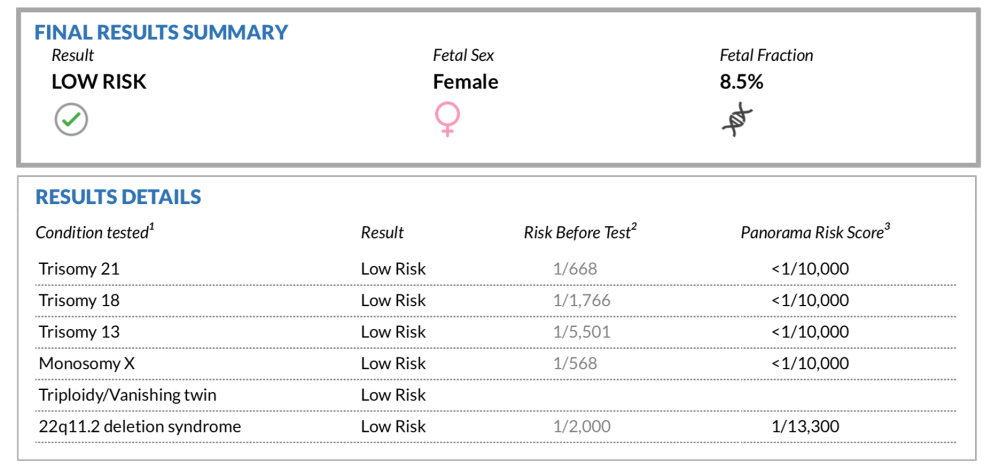
Task: Select the Triploidy/Vanishing twin row label
Action: pyautogui.click(x=127, y=395)
